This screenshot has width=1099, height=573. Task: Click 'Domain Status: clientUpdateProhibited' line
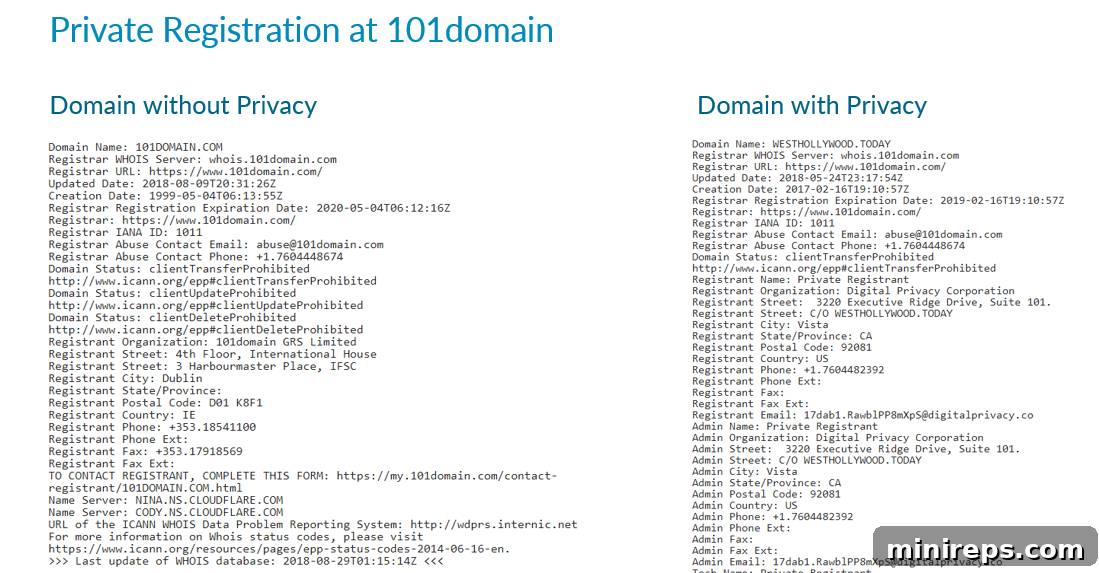[172, 294]
